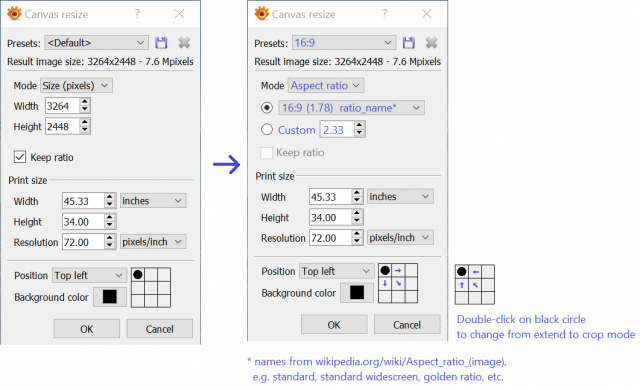Save the 16:9 preset with floppy icon
Image resolution: width=640 pixels, height=390 pixels.
[x=409, y=43]
